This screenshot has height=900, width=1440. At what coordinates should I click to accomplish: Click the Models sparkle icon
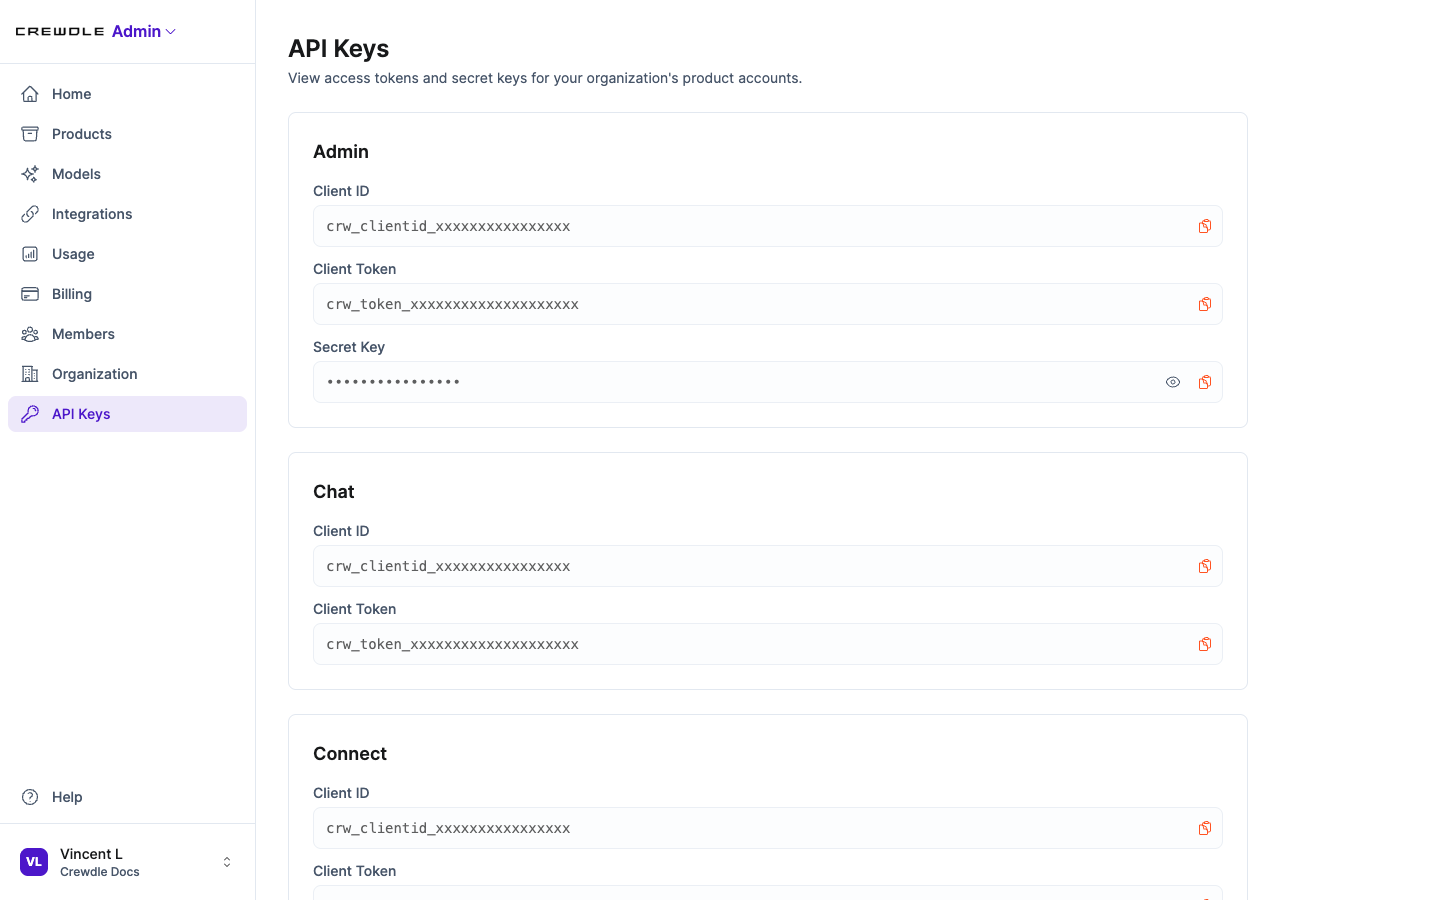click(x=30, y=174)
